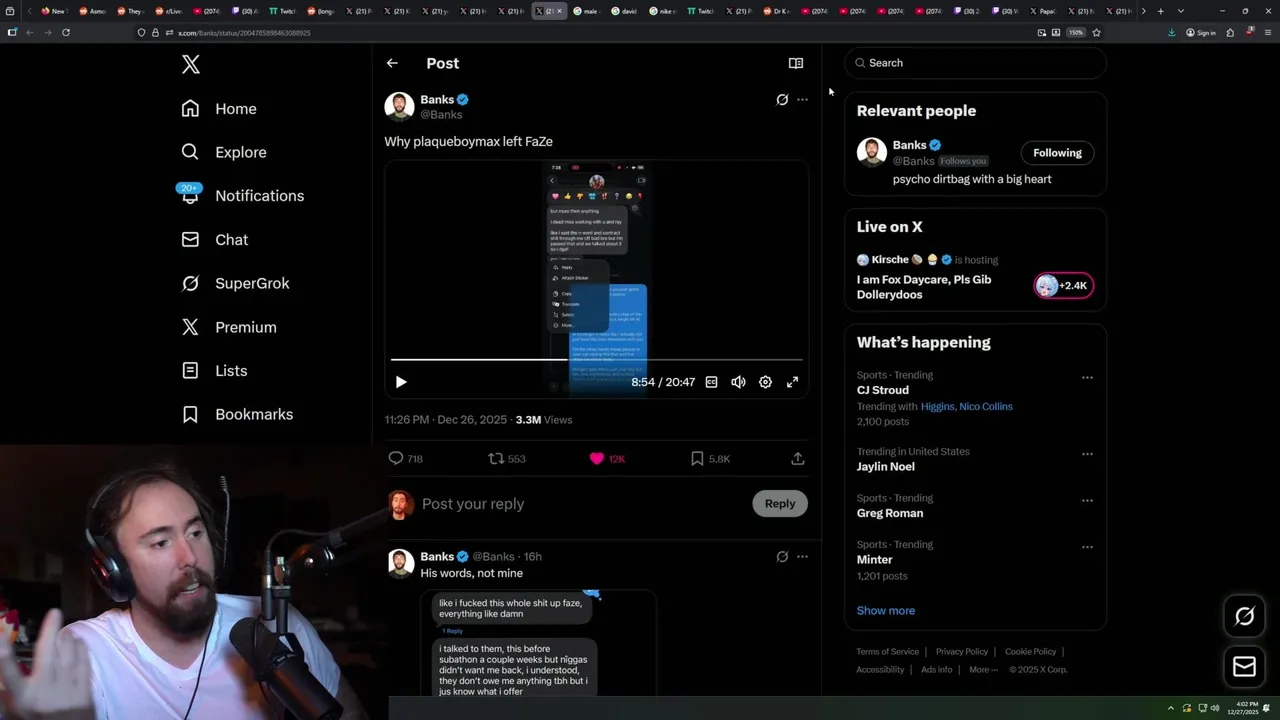Open SuperGrok
Viewport: 1280px width, 720px height.
[x=235, y=283]
